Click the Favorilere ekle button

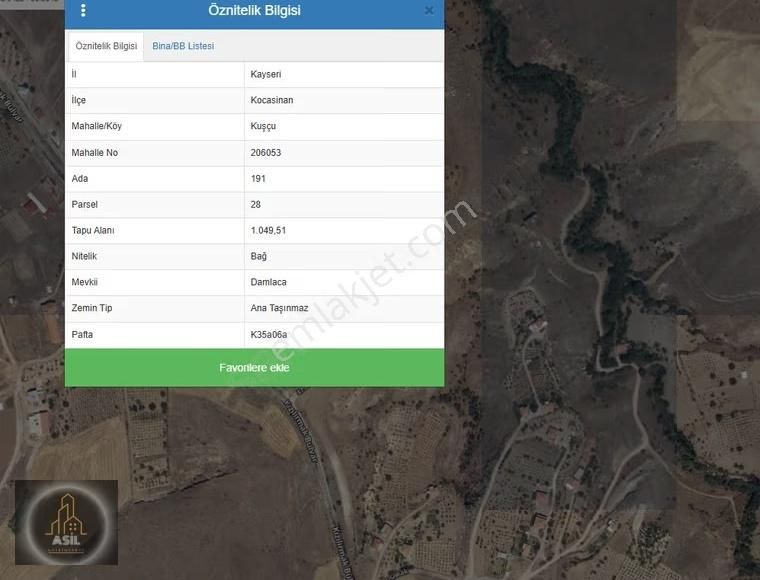[254, 368]
